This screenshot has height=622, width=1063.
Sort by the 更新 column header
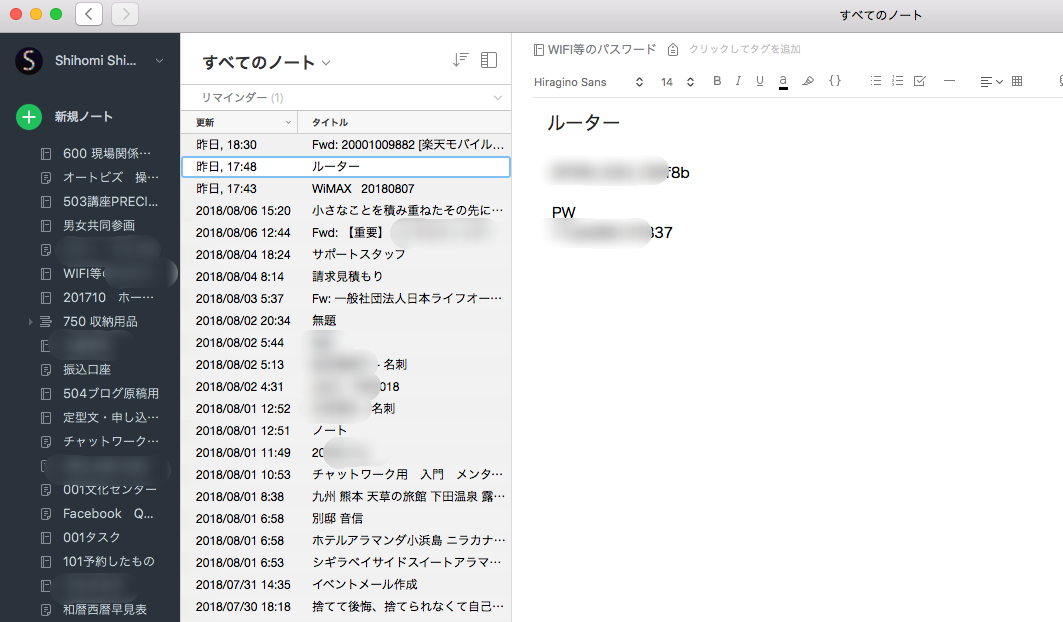(239, 122)
